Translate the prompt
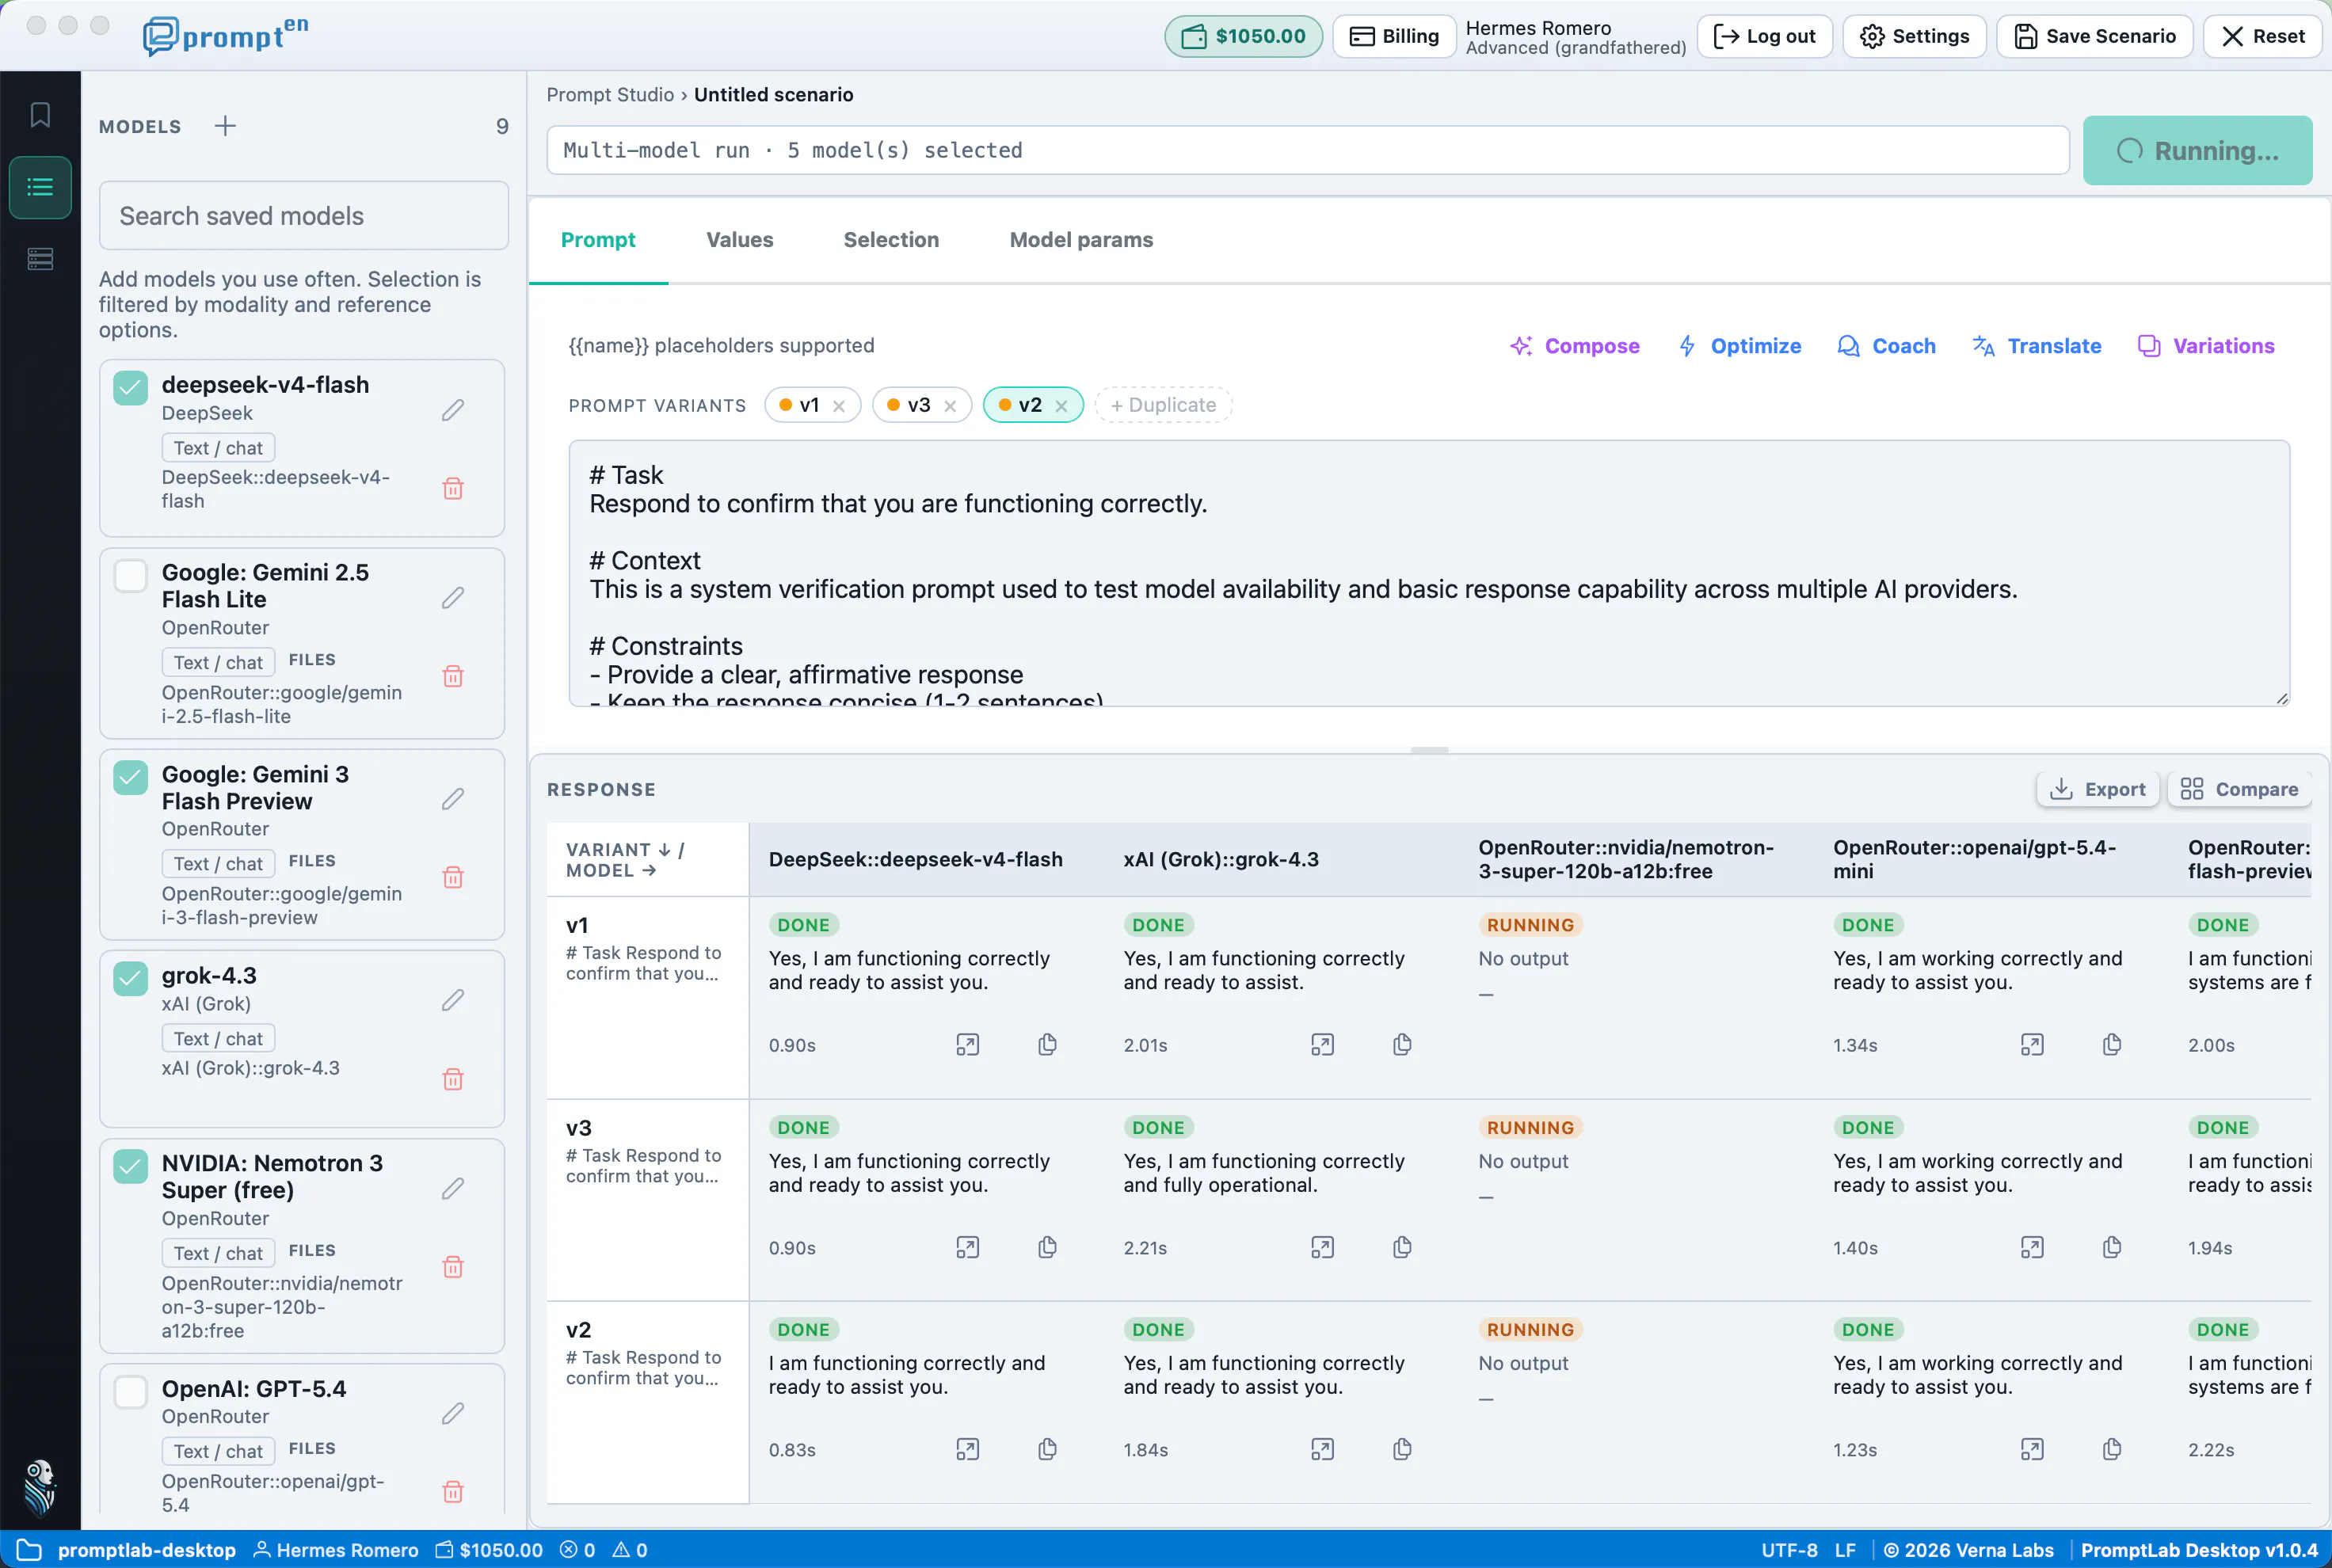Viewport: 2332px width, 1568px height. pos(2036,346)
